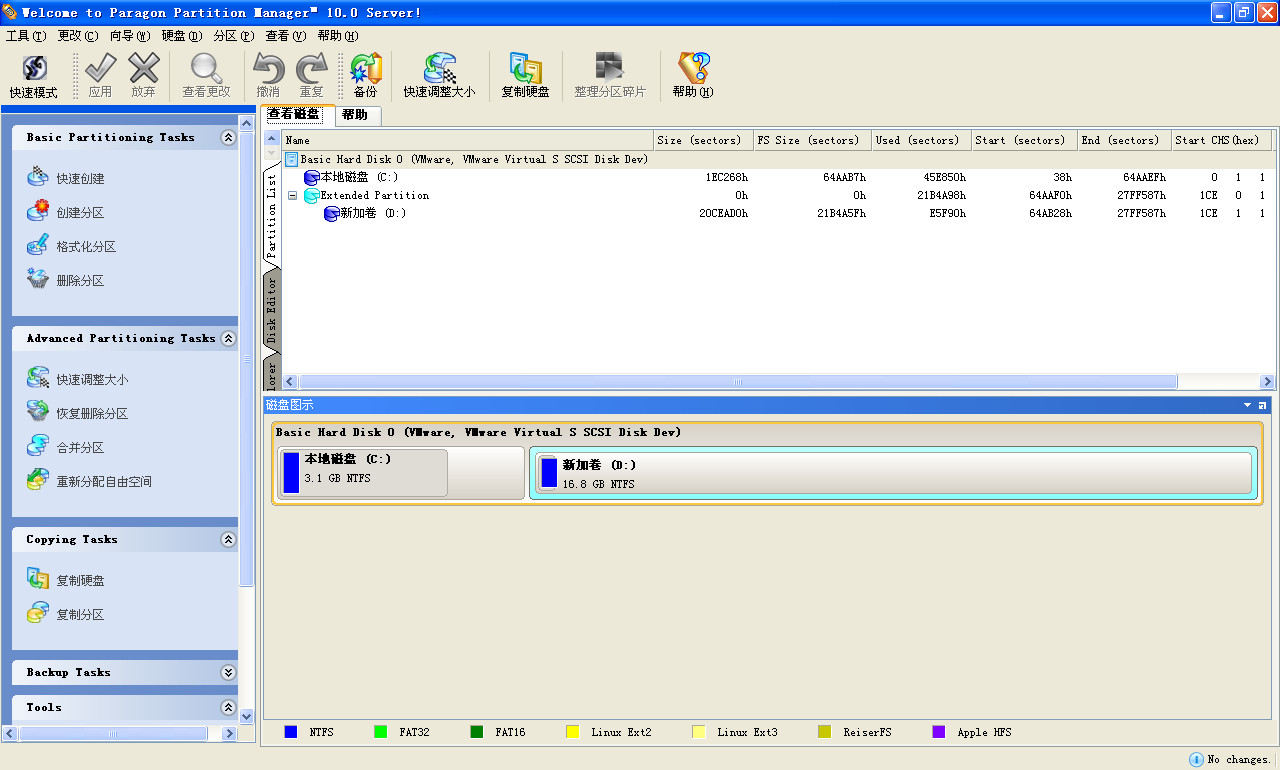1280x770 pixels.
Task: Select vertical Partition List tab
Action: (x=271, y=217)
